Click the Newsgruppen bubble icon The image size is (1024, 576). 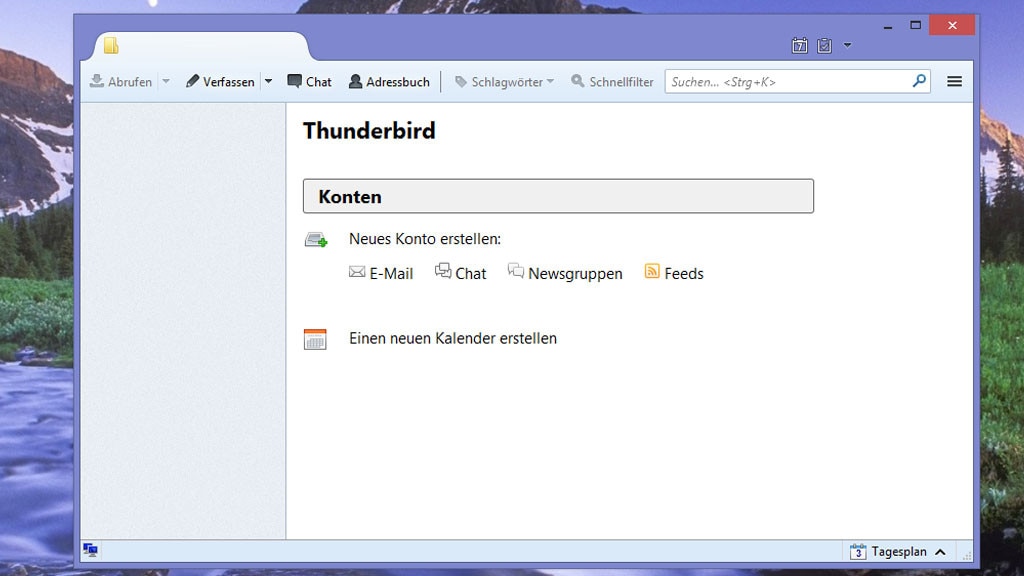point(515,270)
